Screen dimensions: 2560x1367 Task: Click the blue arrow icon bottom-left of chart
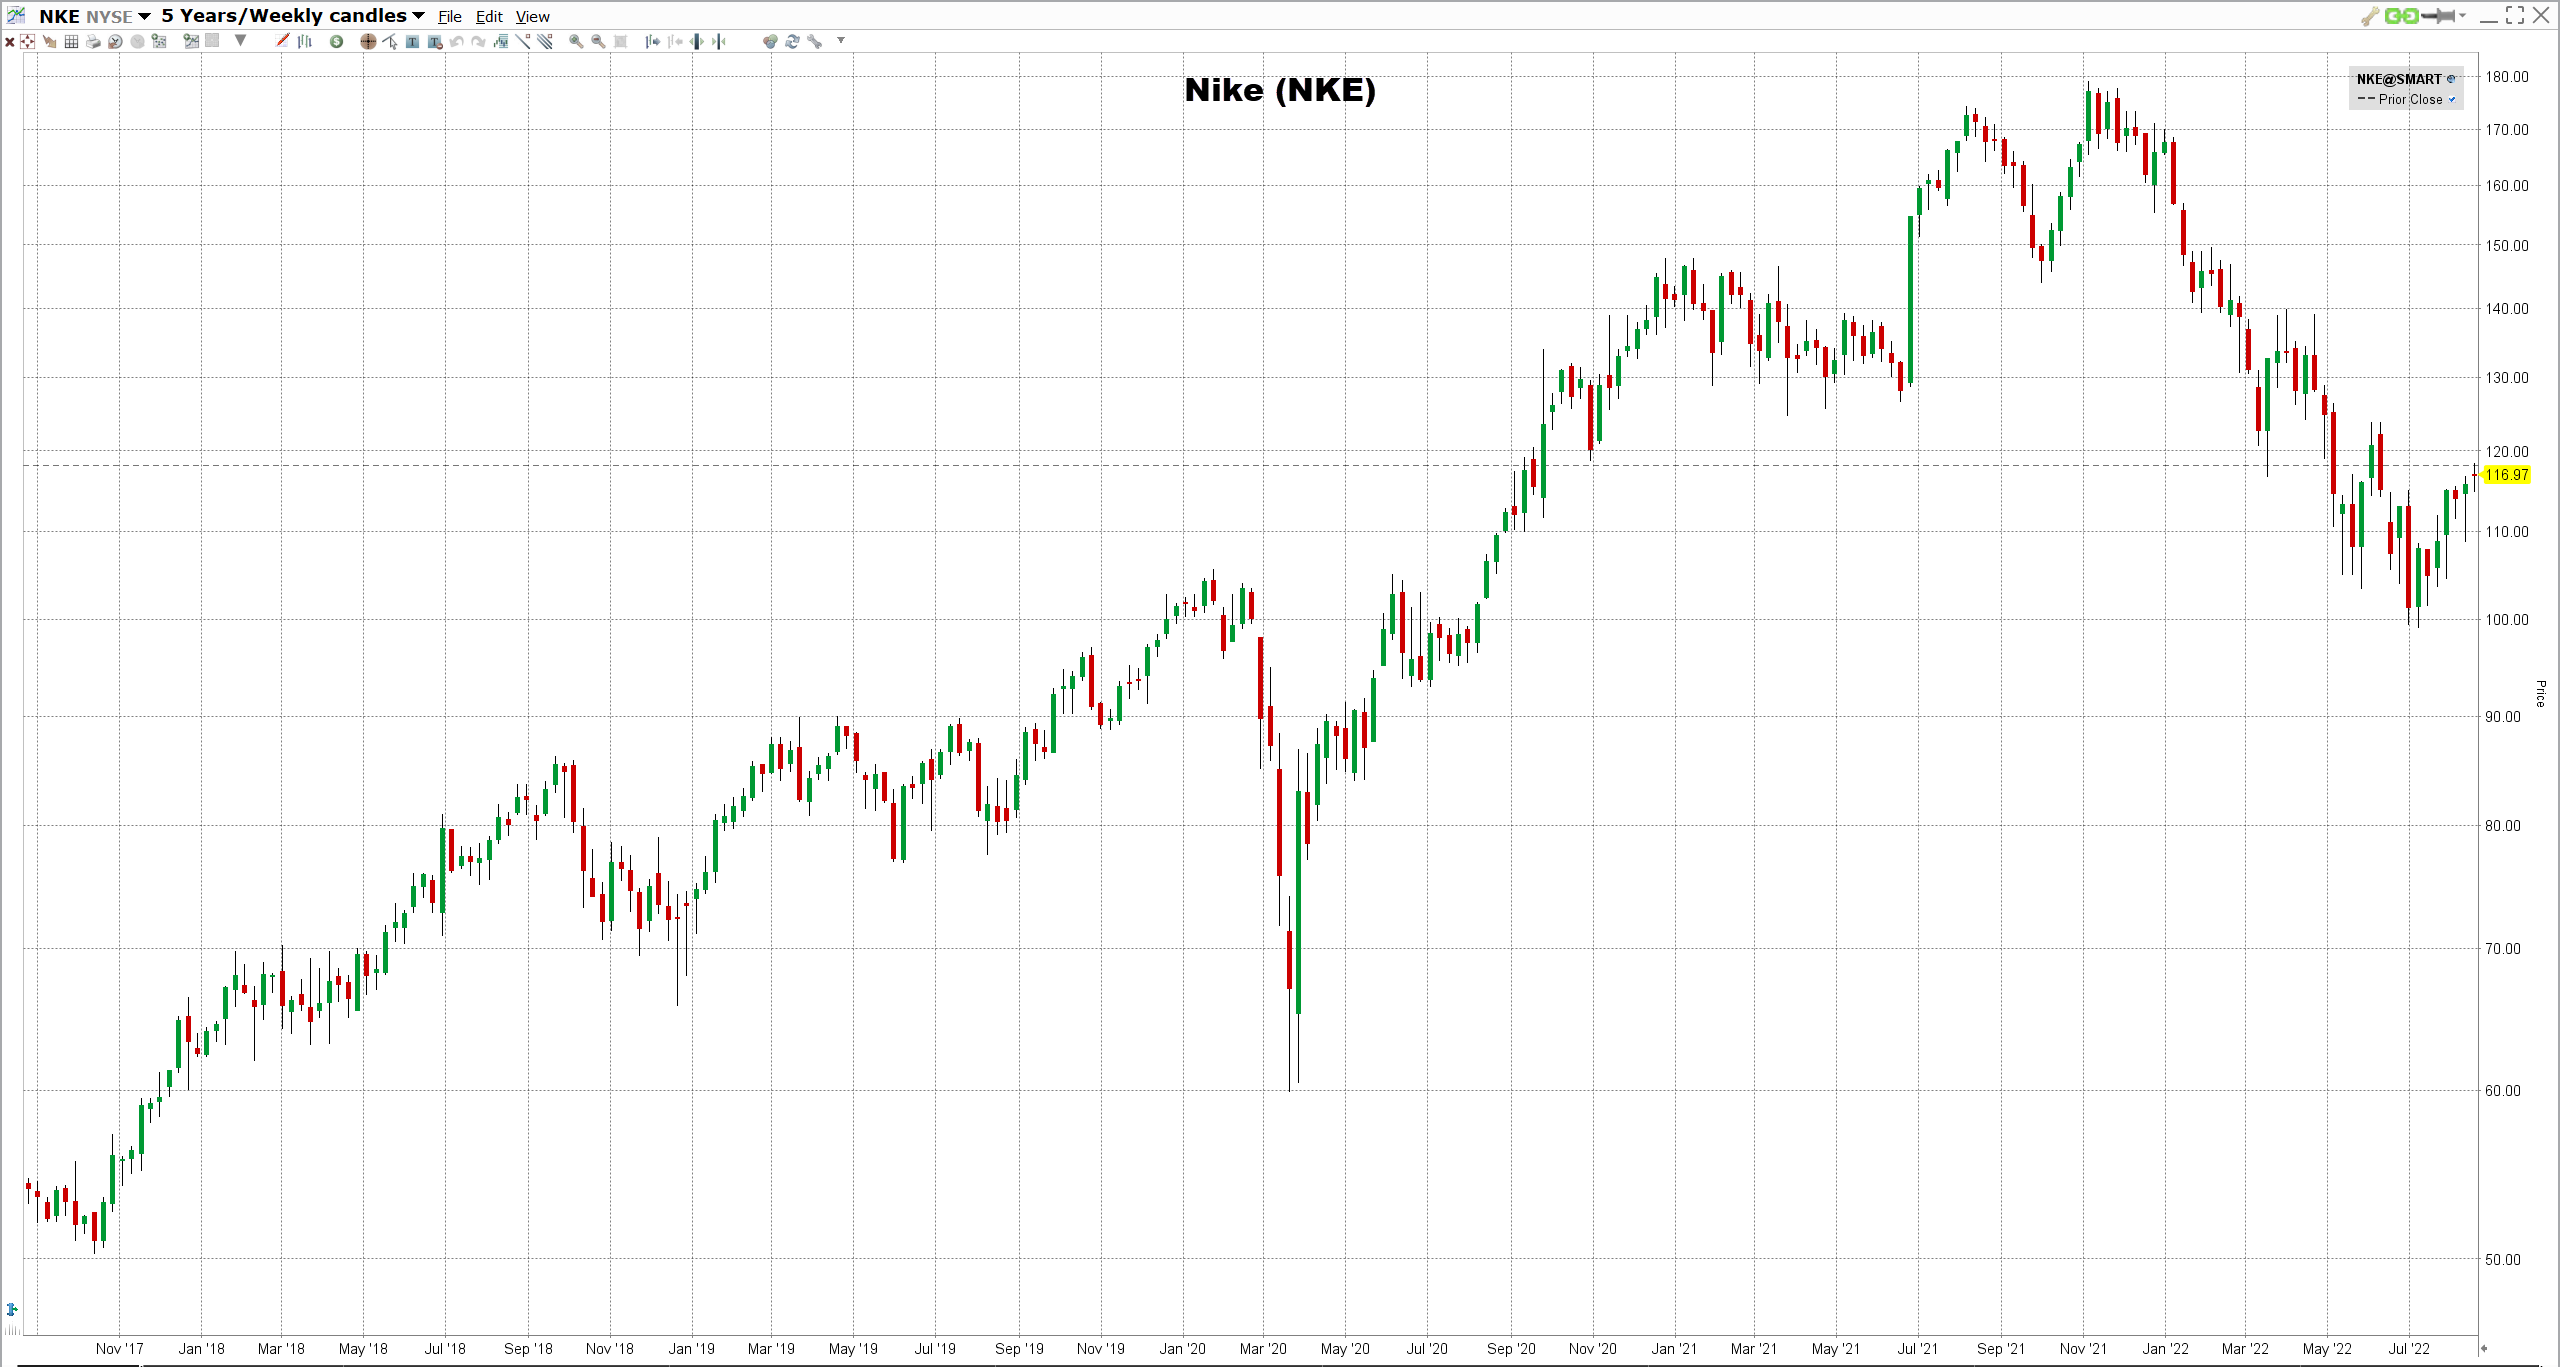click(x=12, y=1309)
